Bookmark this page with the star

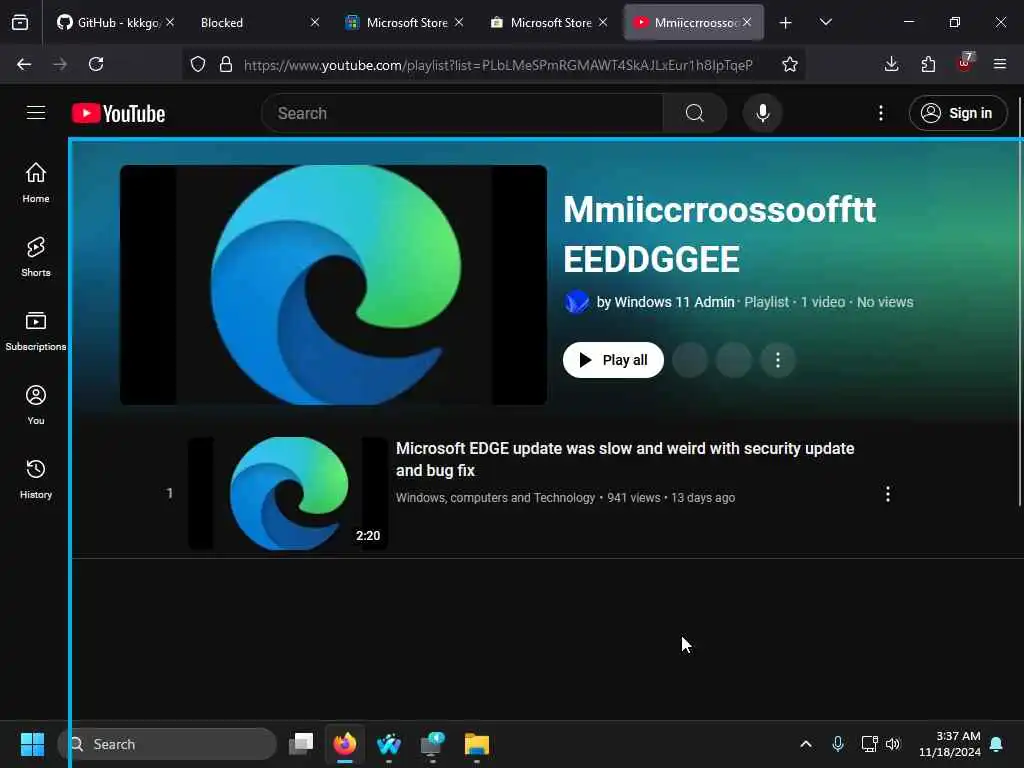790,64
